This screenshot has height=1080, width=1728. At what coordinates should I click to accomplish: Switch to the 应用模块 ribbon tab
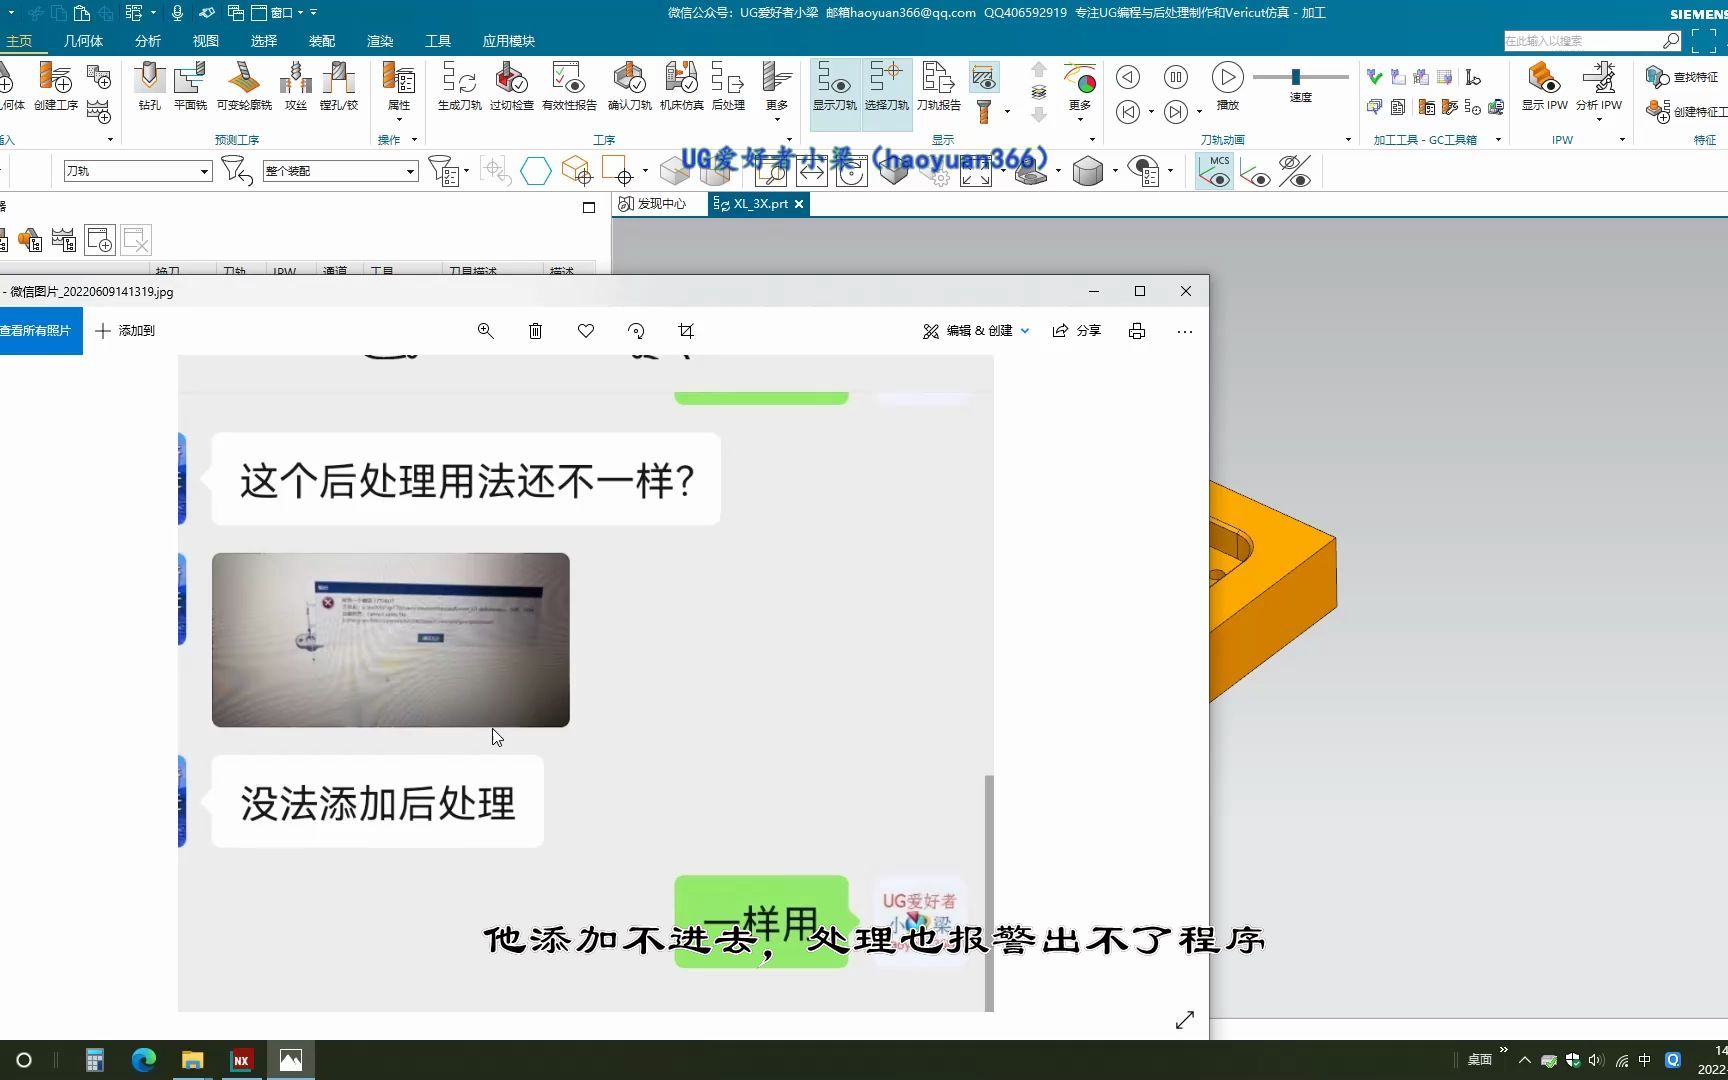click(x=508, y=41)
